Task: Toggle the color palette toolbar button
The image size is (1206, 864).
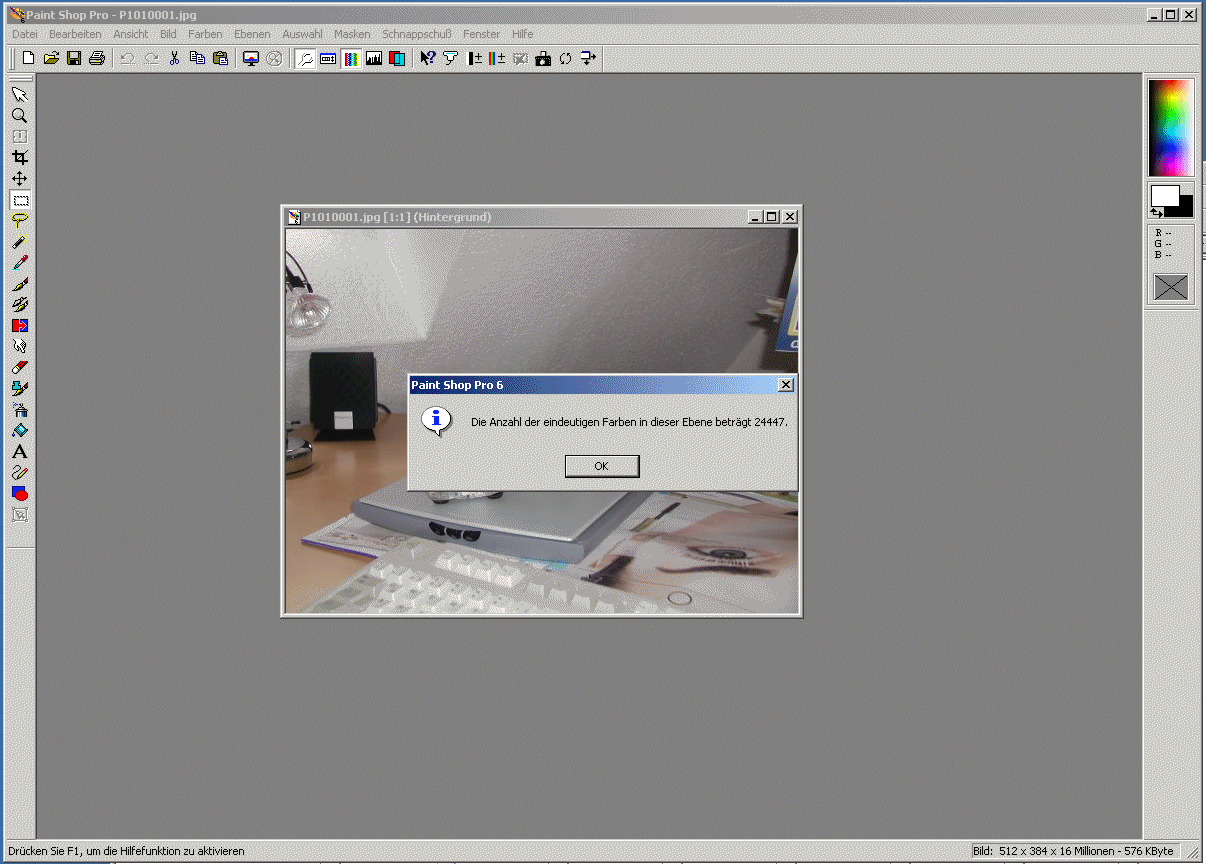Action: pyautogui.click(x=351, y=59)
